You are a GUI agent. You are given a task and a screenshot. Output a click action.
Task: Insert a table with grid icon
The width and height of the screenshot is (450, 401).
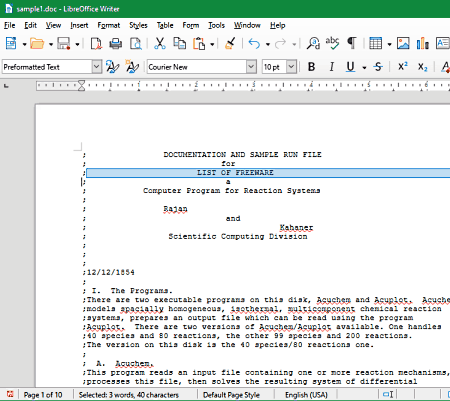pos(376,43)
